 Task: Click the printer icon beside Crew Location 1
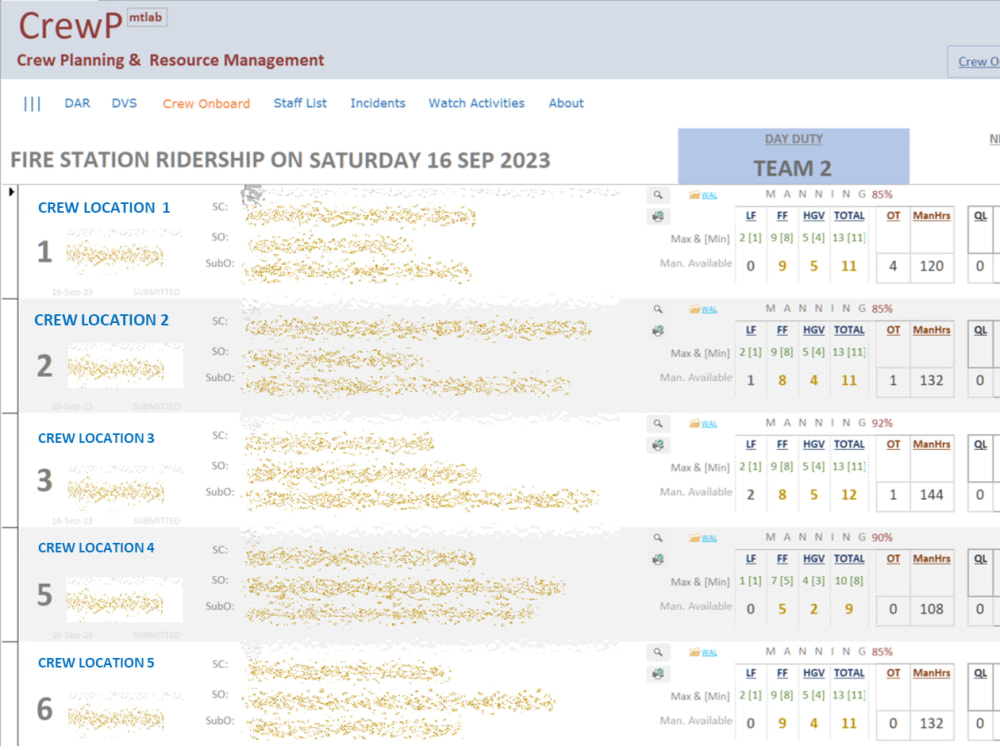point(657,215)
